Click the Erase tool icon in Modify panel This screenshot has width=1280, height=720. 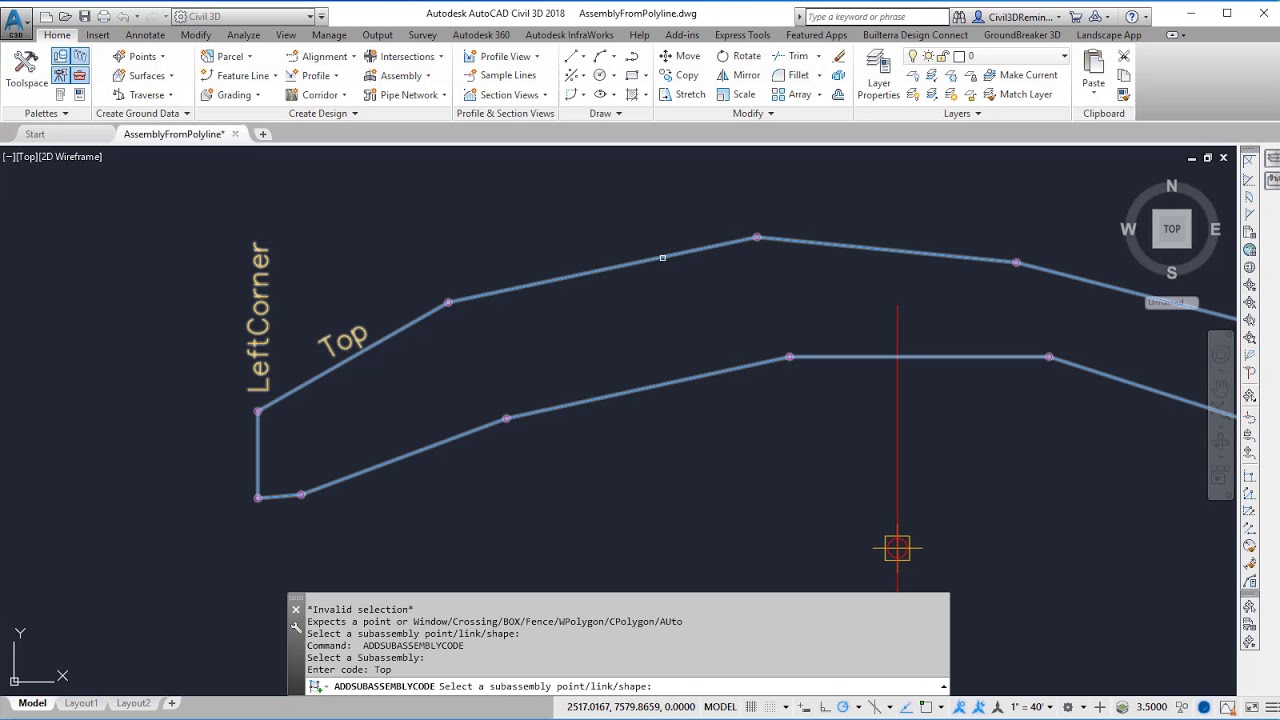coord(839,56)
